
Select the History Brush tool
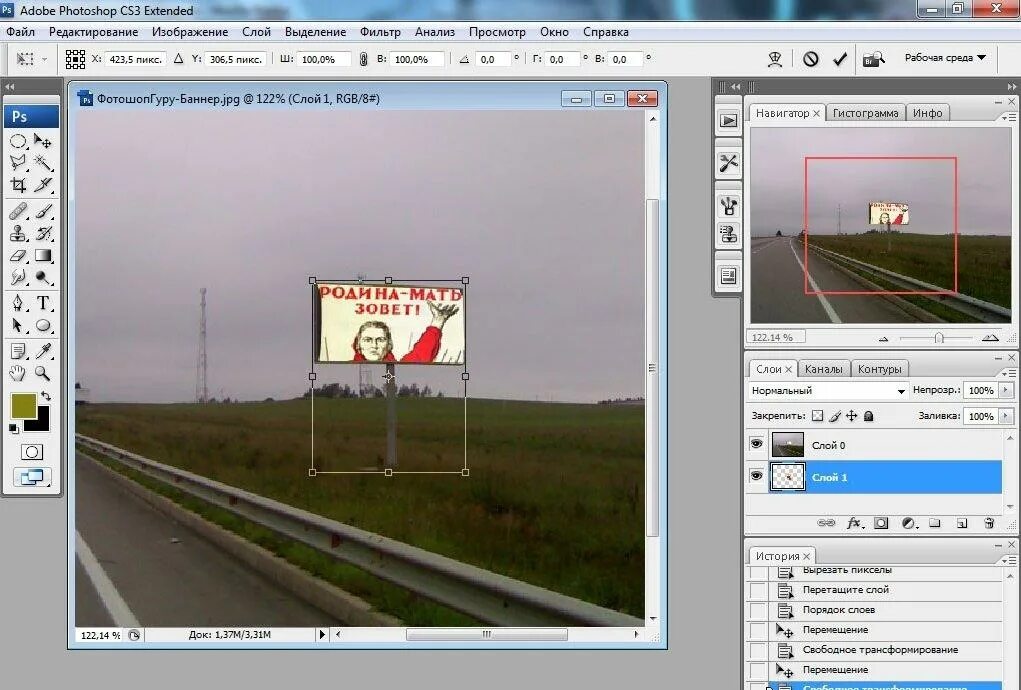point(43,233)
